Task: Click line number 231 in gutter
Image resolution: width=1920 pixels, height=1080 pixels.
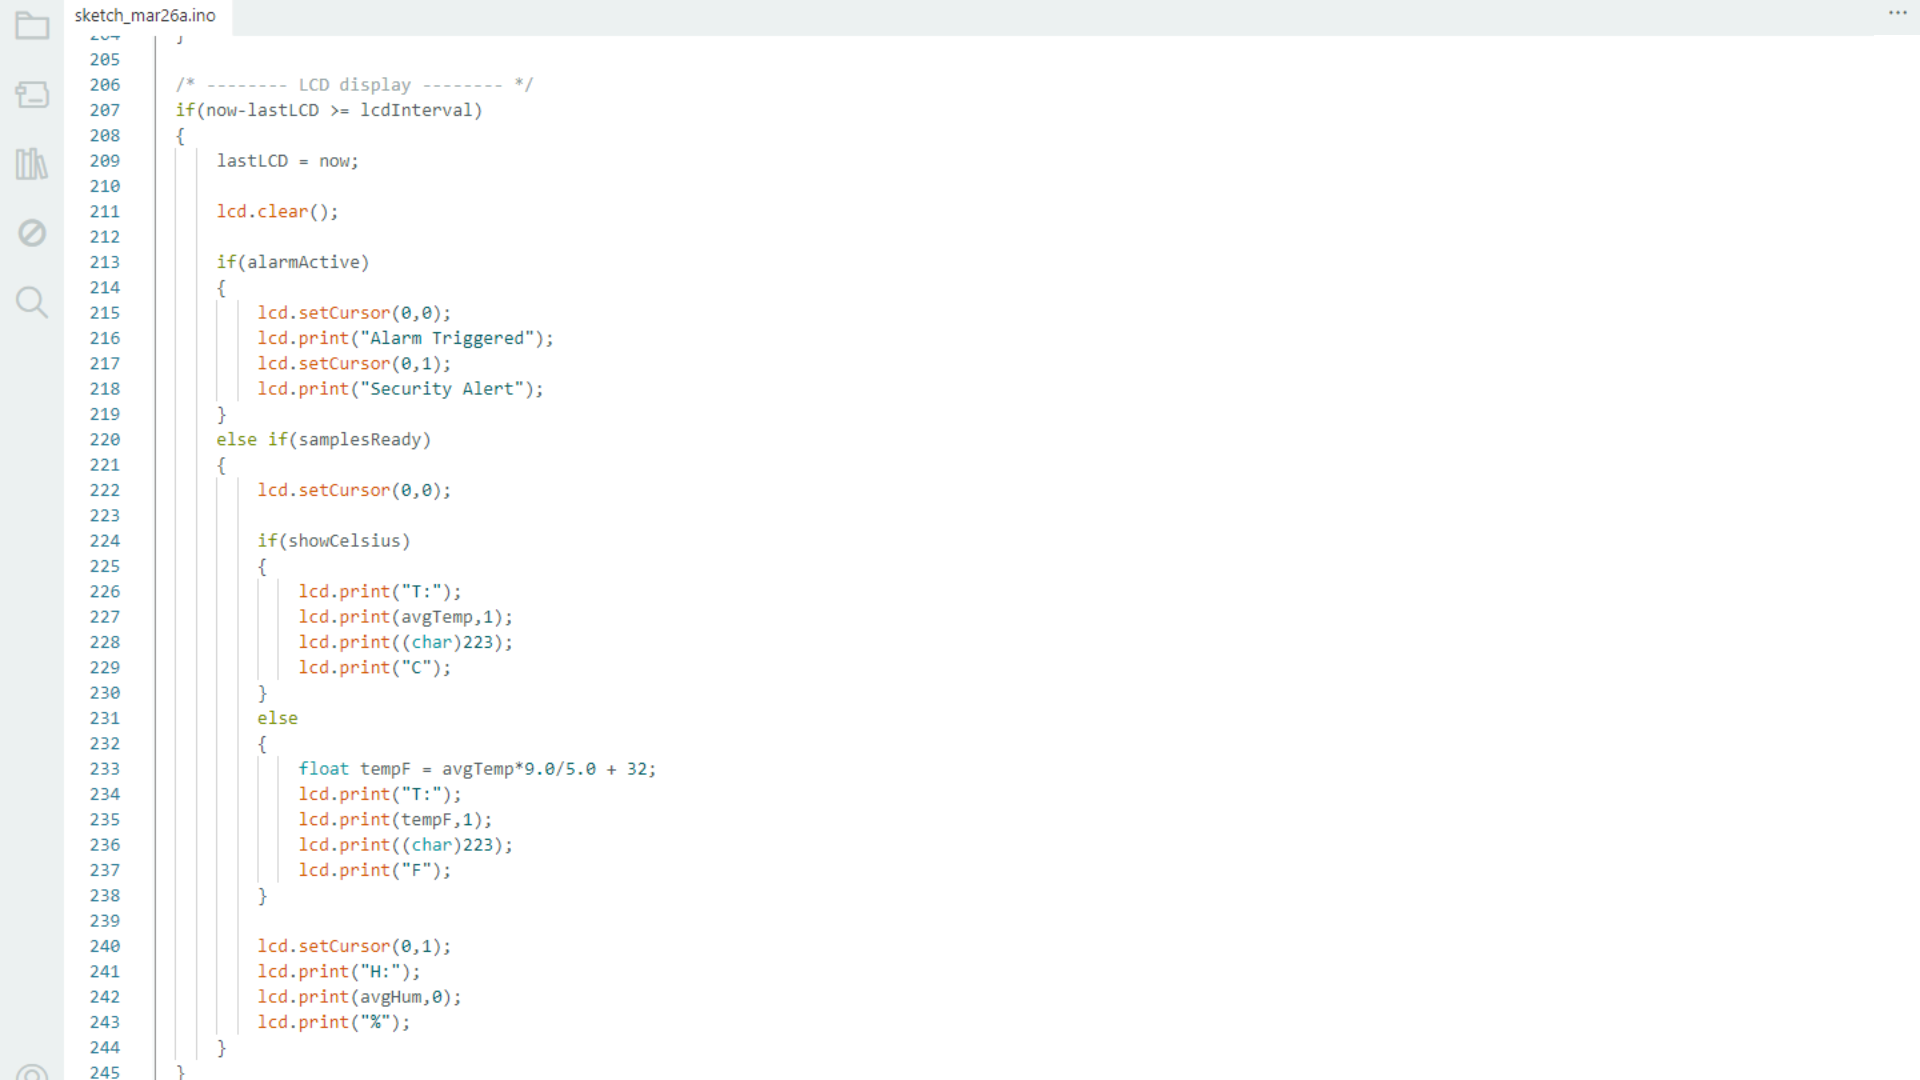Action: coord(105,718)
